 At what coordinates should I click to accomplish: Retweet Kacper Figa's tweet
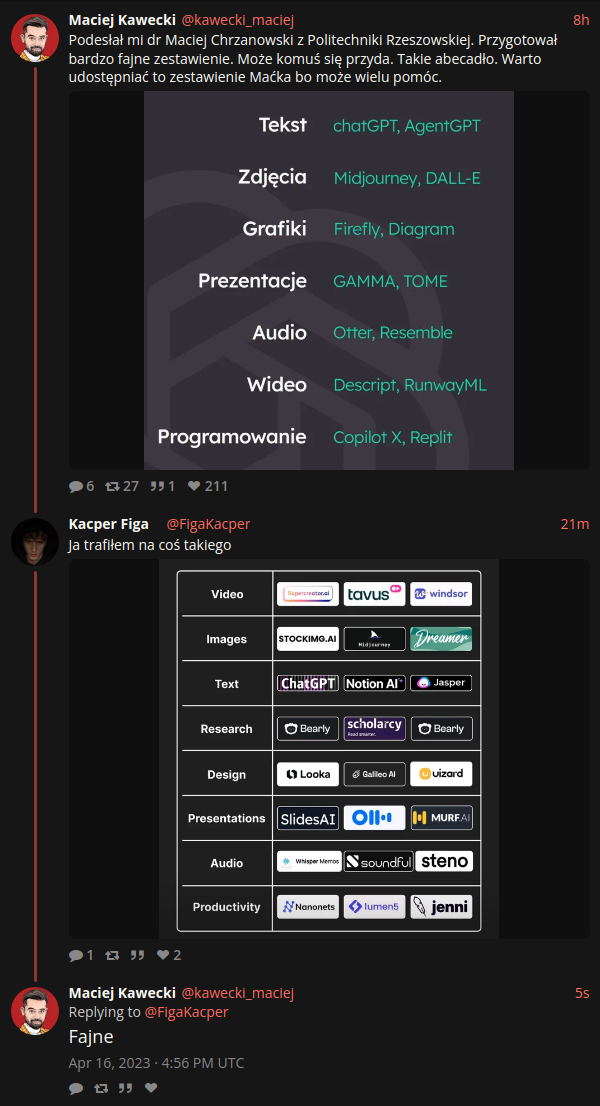click(112, 955)
